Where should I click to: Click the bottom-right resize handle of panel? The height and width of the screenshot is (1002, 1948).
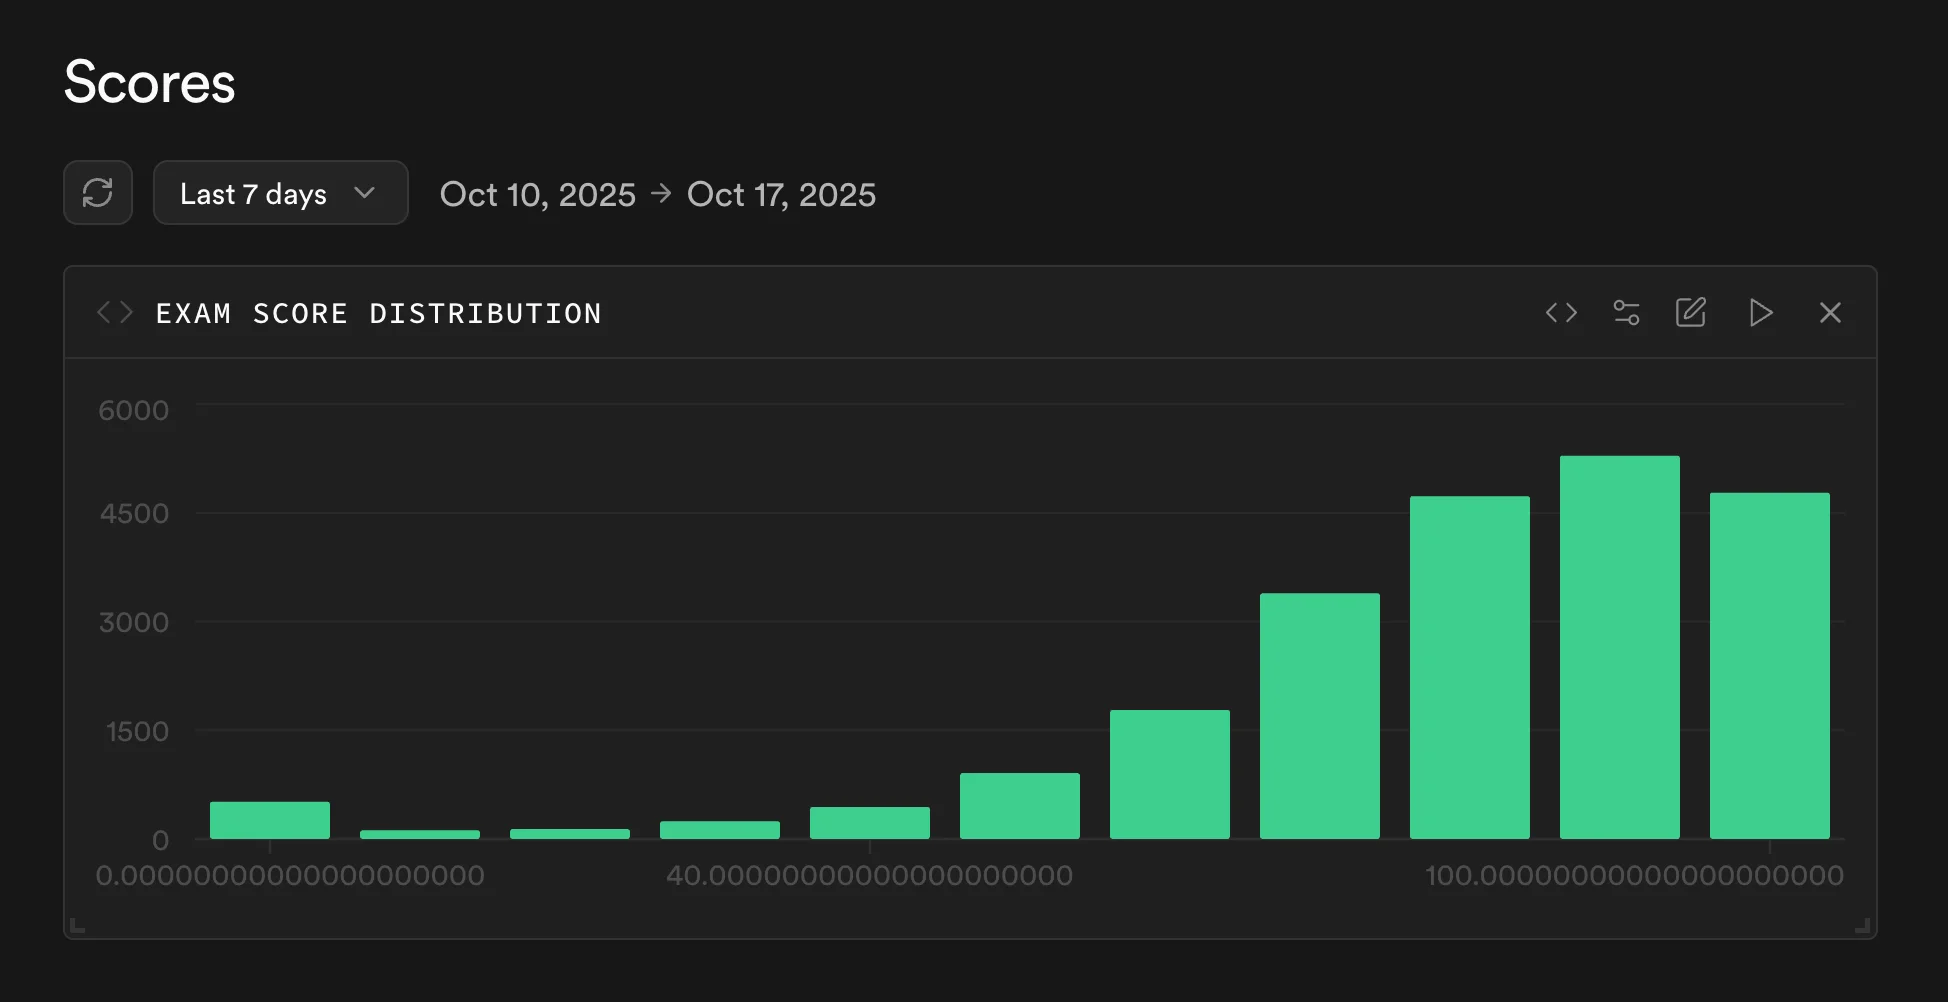click(x=1862, y=926)
